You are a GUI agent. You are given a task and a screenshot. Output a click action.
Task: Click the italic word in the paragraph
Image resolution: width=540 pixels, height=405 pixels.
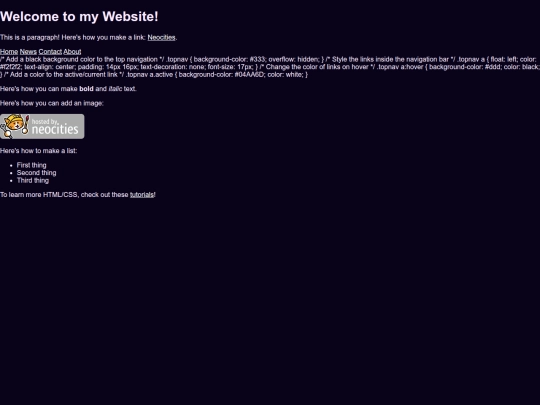tap(115, 89)
